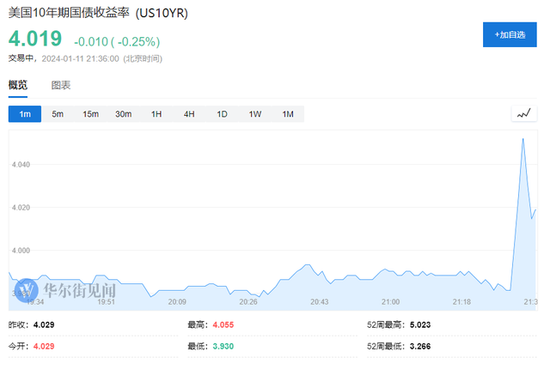Click the 4.040 y-axis label
This screenshot has height=376, width=550.
[x=21, y=164]
